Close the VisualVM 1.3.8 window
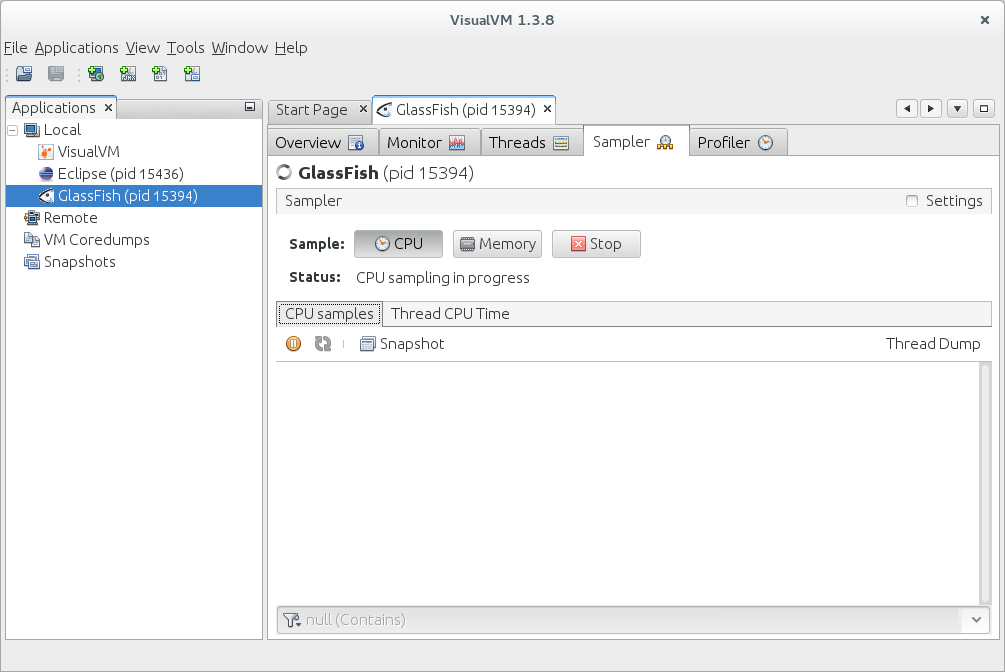The height and width of the screenshot is (672, 1005). [x=984, y=20]
